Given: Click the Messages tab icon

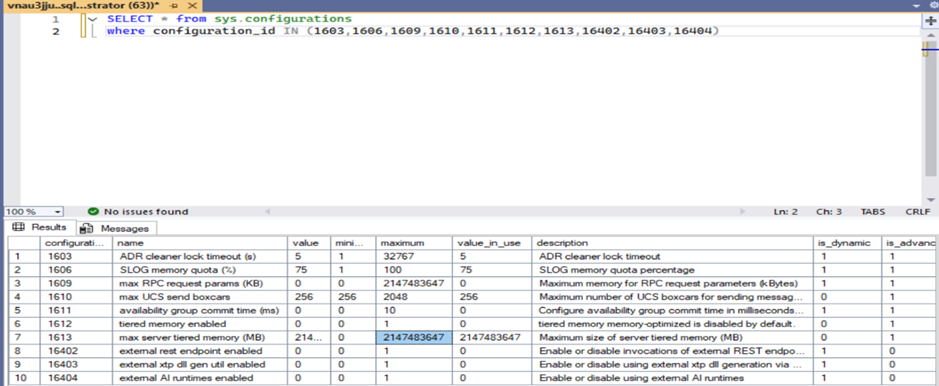Looking at the screenshot, I should pyautogui.click(x=87, y=228).
